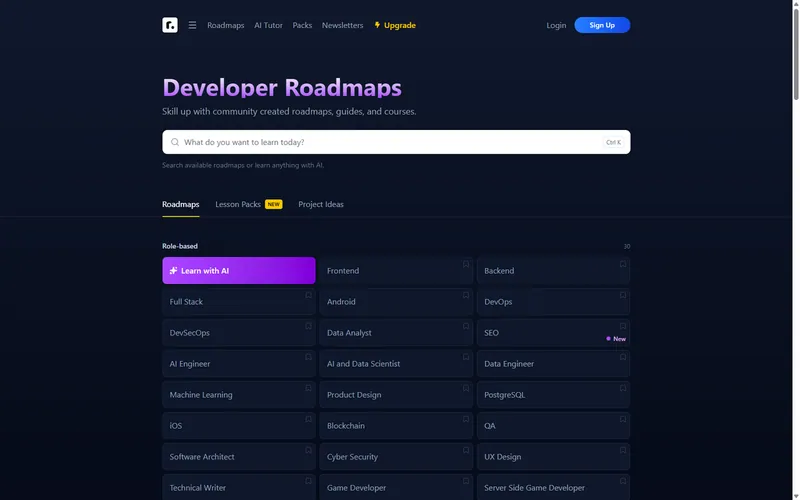Click the Login link
The image size is (800, 500).
pos(556,25)
